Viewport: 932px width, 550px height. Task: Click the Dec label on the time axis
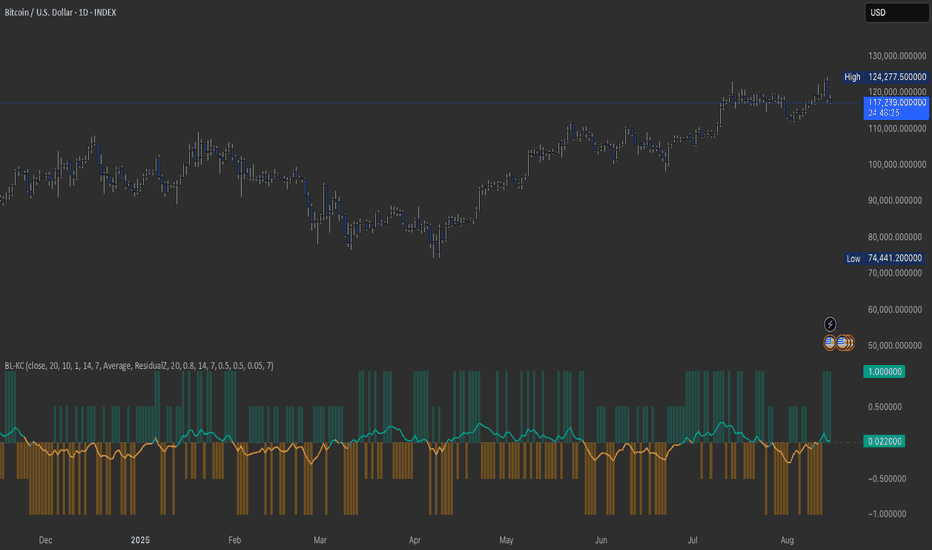pyautogui.click(x=45, y=540)
